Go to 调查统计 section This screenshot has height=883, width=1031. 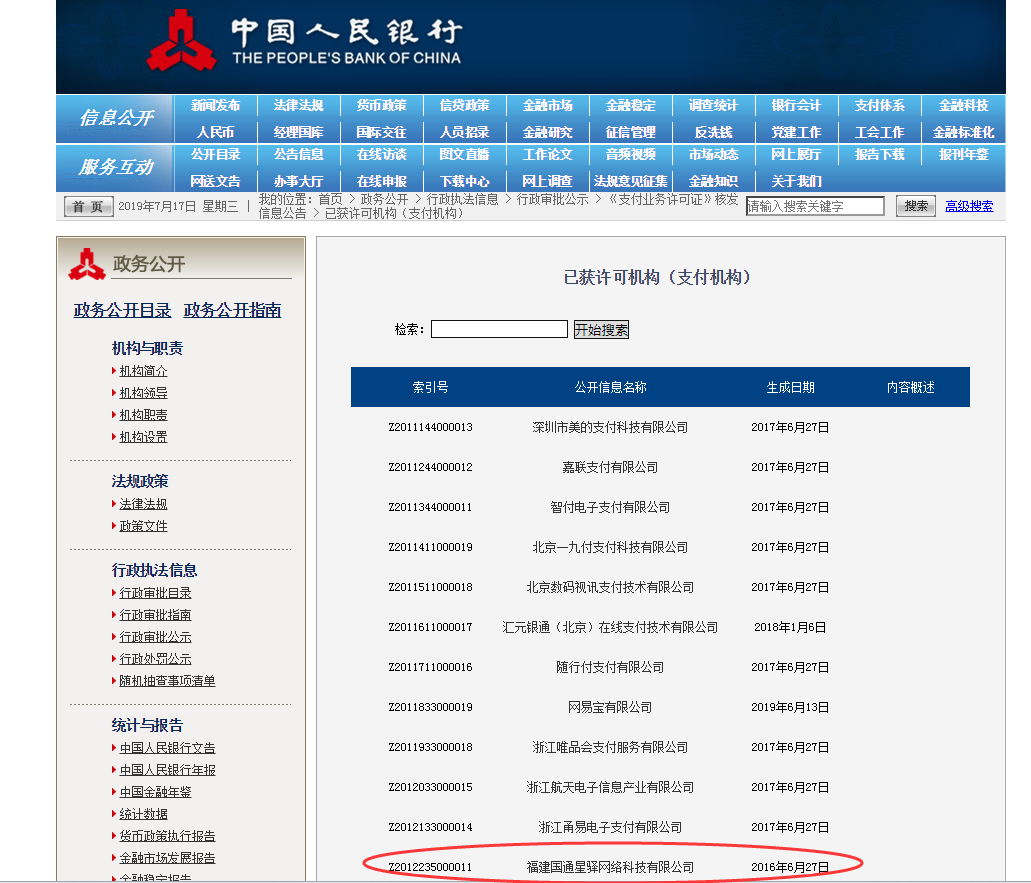click(x=713, y=105)
